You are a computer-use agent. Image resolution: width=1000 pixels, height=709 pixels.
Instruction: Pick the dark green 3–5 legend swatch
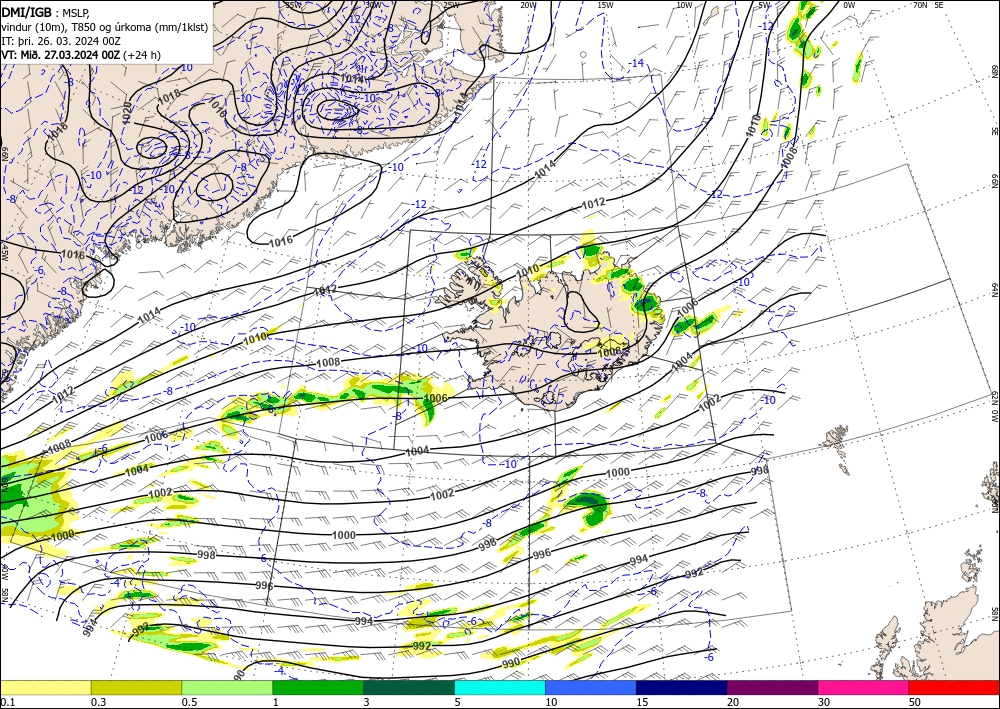[x=409, y=687]
